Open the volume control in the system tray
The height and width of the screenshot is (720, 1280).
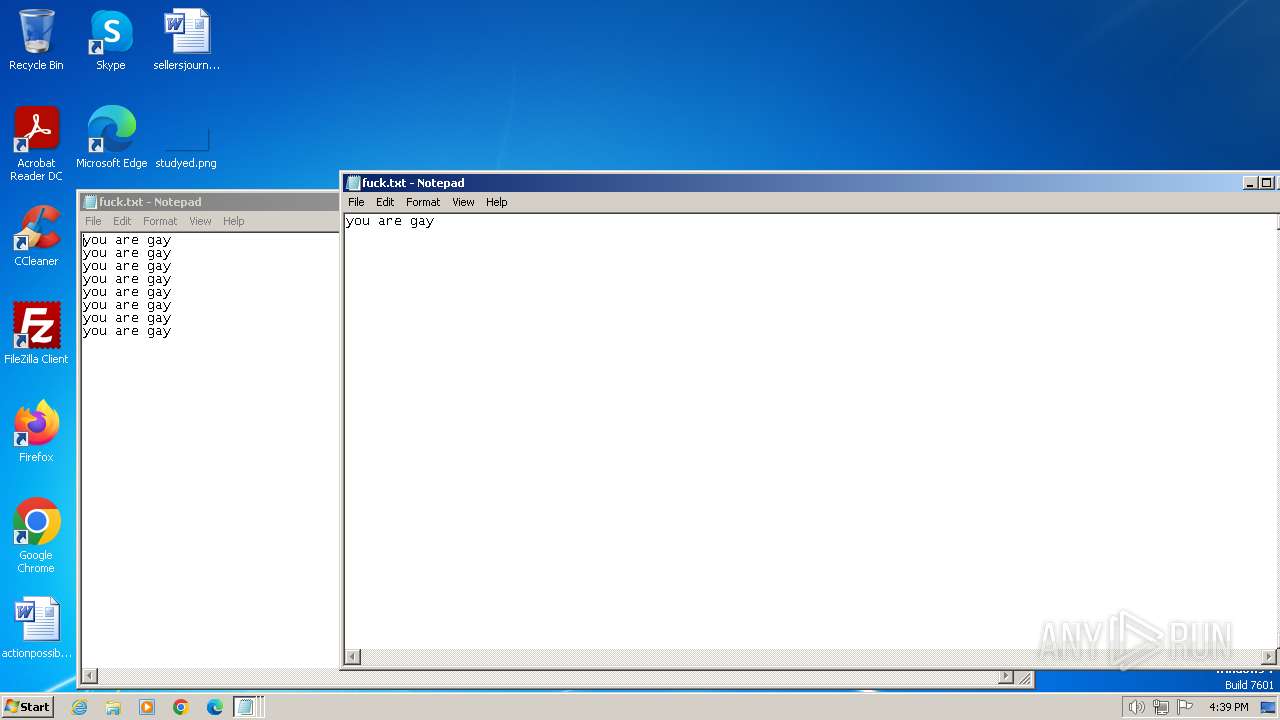1136,707
